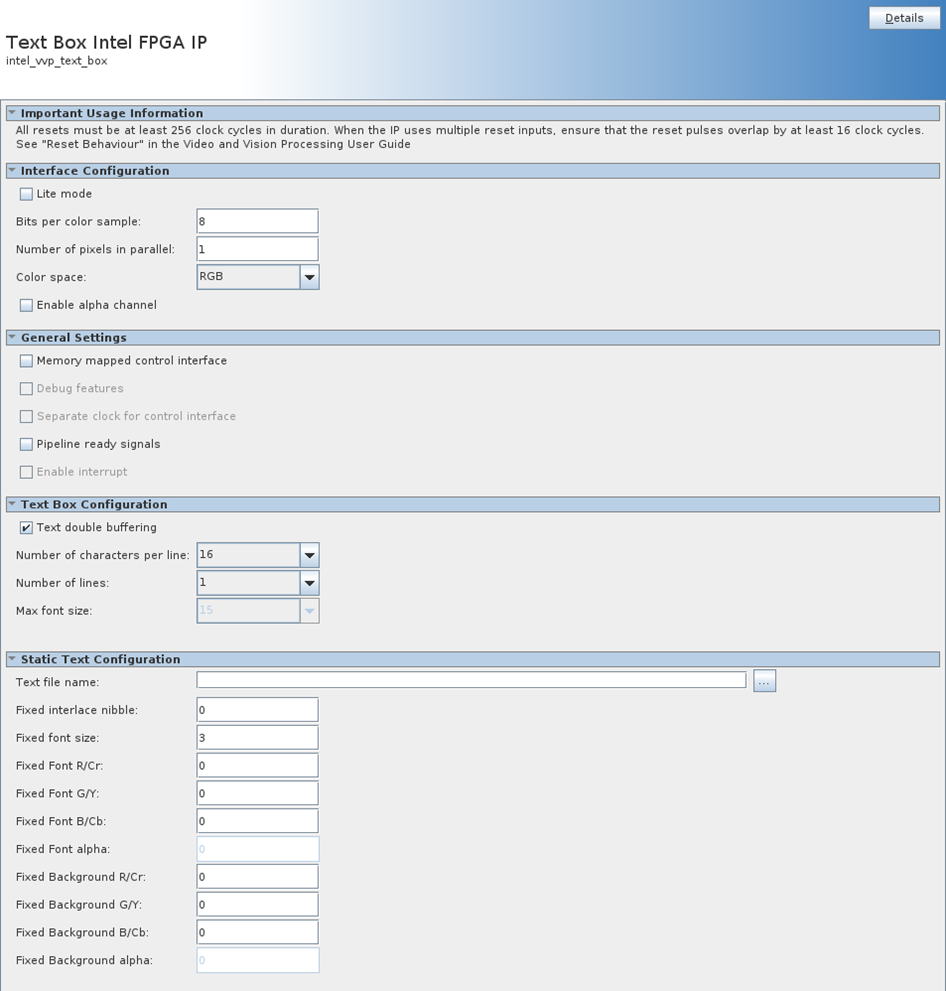Click the Fixed interlace nibble field

pos(257,710)
